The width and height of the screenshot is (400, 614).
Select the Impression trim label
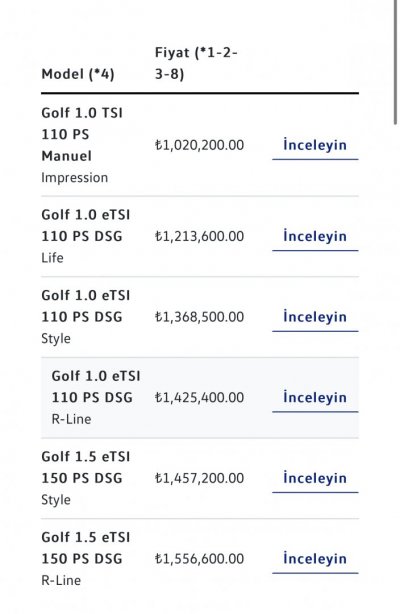point(74,178)
